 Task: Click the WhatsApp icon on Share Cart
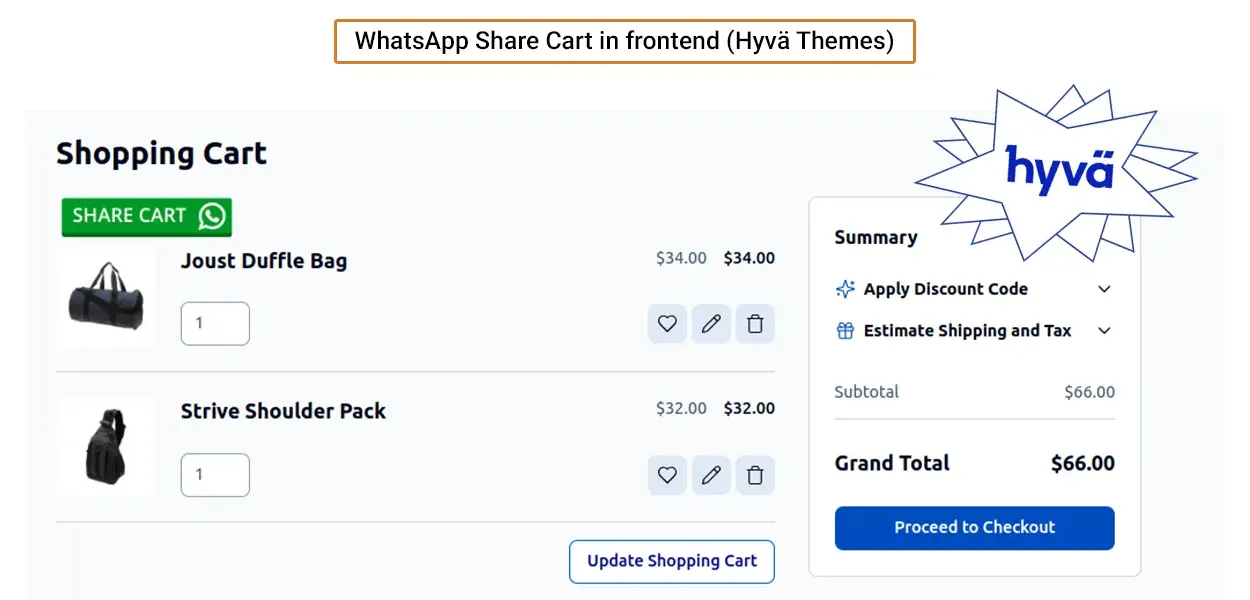click(x=212, y=216)
